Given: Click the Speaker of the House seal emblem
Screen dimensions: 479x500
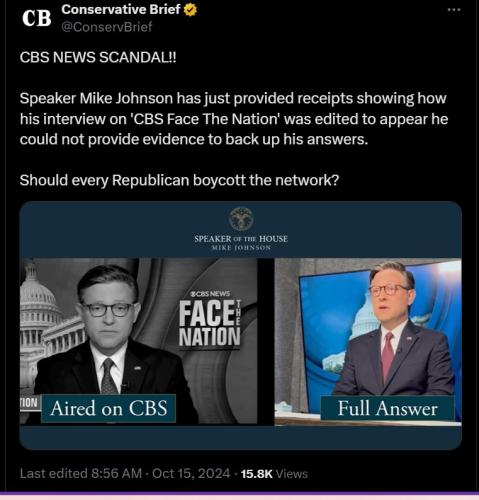Looking at the screenshot, I should tap(241, 219).
